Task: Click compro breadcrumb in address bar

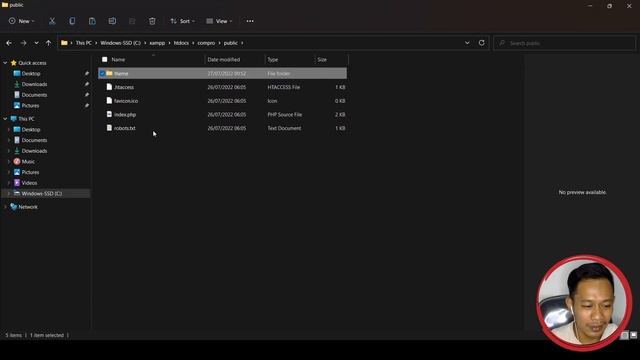Action: [206, 43]
